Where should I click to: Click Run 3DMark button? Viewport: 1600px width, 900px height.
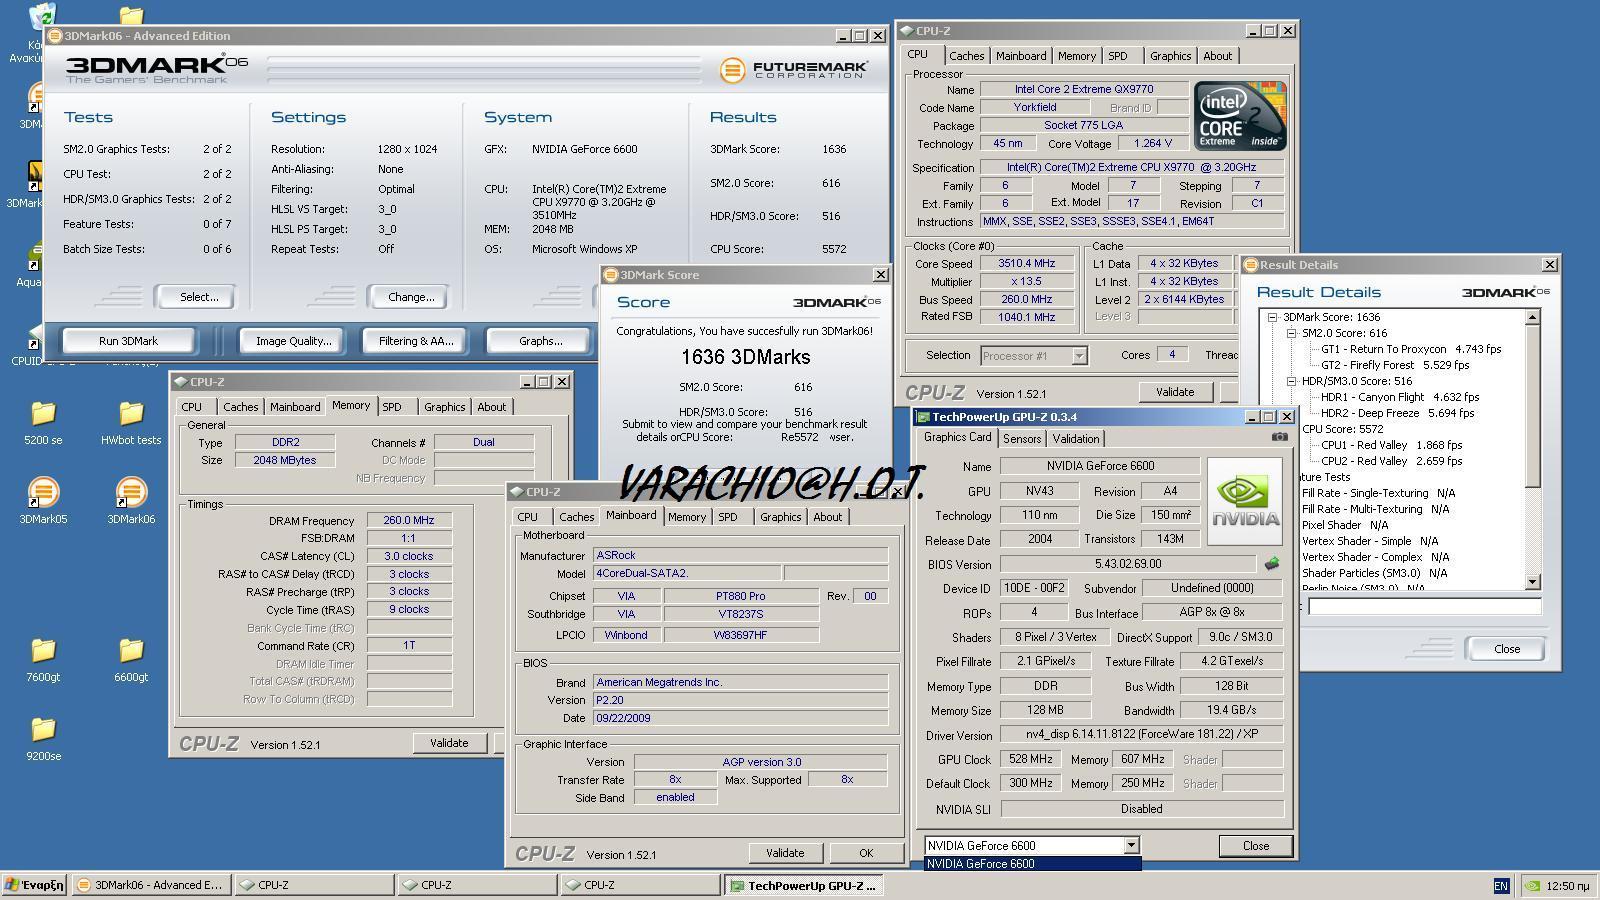(128, 341)
